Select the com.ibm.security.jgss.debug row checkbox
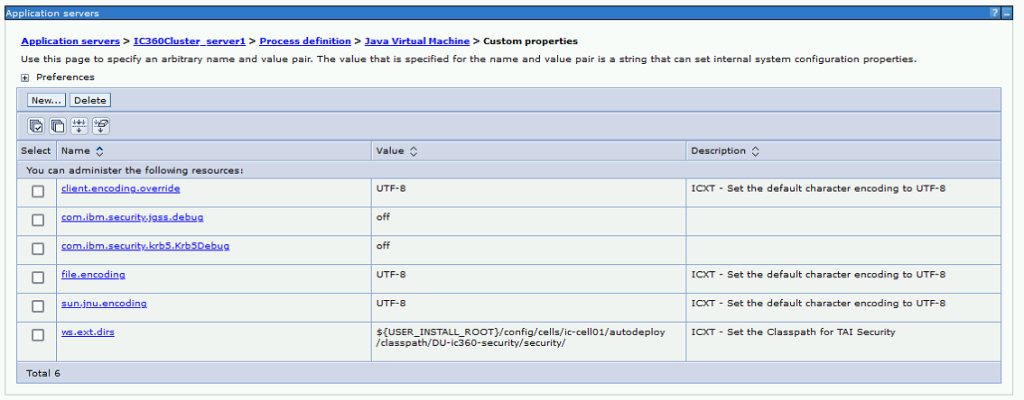The height and width of the screenshot is (400, 1024). pyautogui.click(x=37, y=220)
